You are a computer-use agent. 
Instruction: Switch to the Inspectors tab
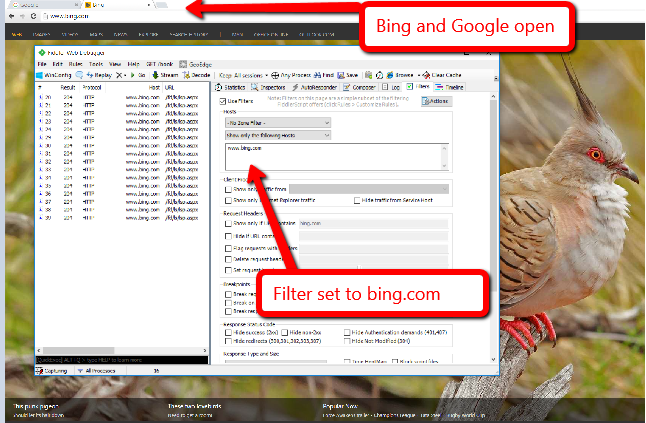click(268, 87)
